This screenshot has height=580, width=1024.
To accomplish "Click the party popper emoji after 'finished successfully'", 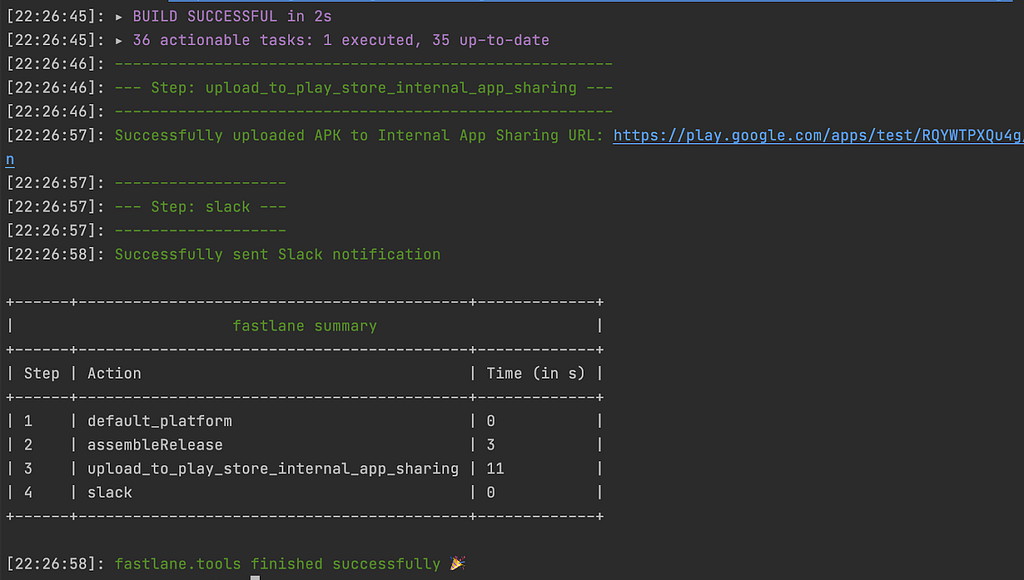I will [458, 563].
